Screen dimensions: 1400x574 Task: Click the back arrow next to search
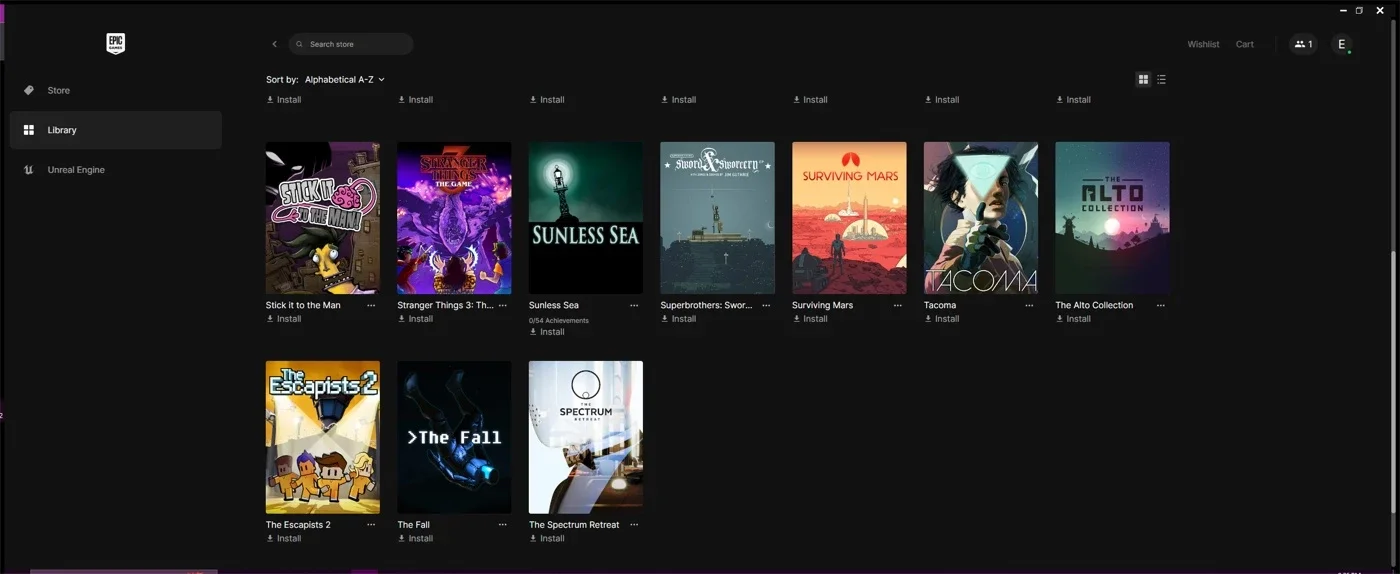[x=274, y=44]
